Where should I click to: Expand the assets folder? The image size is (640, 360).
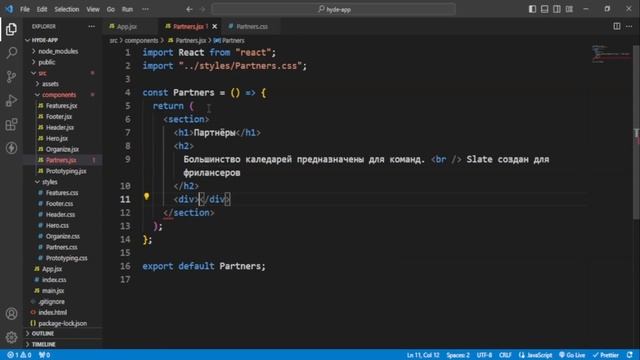click(x=50, y=84)
